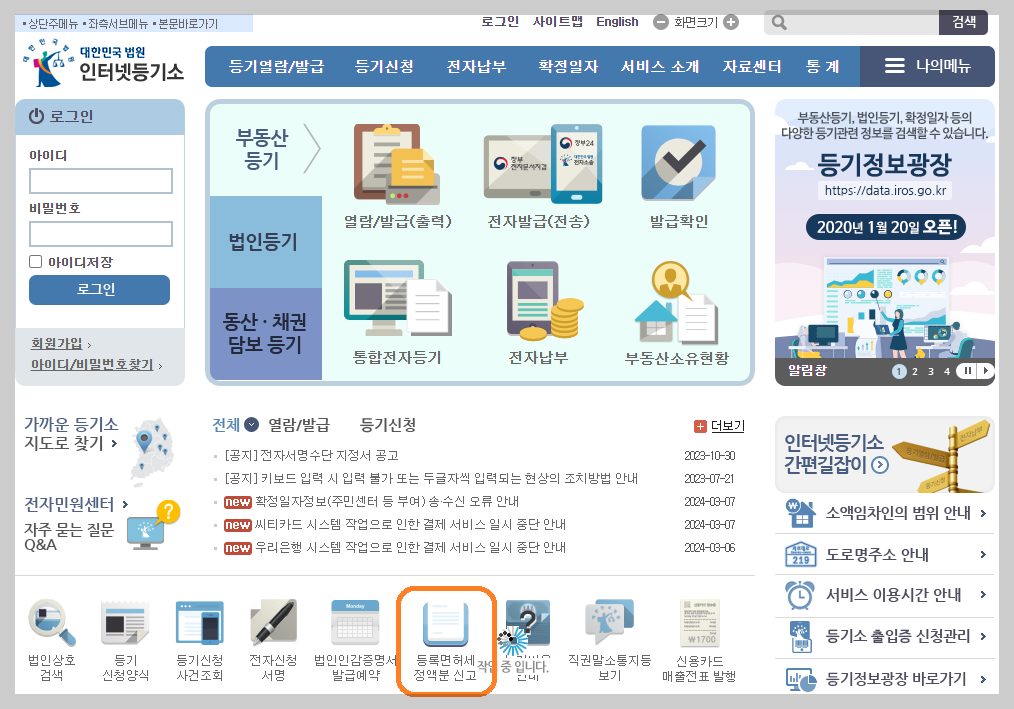
Task: Open 사이트맵 link
Action: pyautogui.click(x=557, y=22)
